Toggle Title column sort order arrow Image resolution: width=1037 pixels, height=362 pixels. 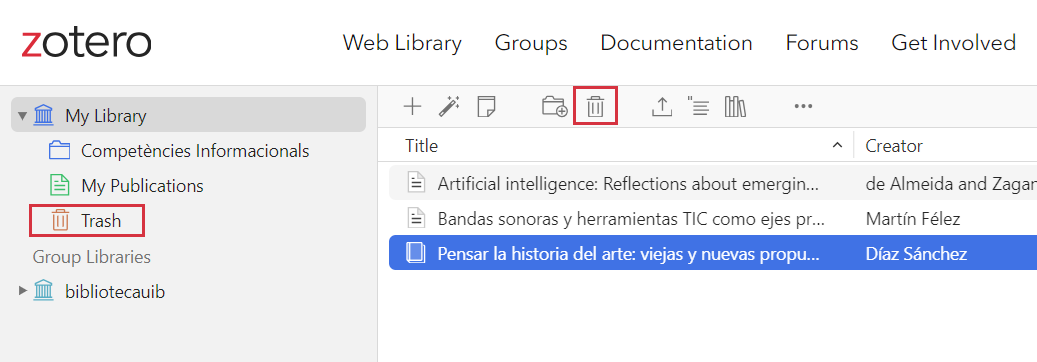(837, 145)
